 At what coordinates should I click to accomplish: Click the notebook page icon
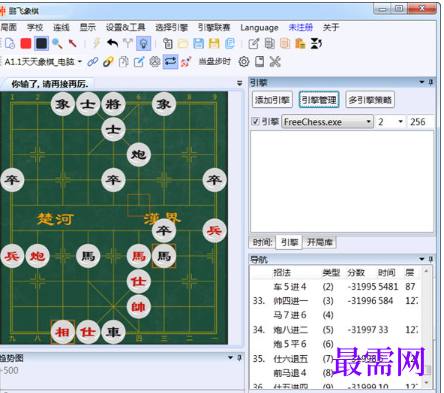259,62
